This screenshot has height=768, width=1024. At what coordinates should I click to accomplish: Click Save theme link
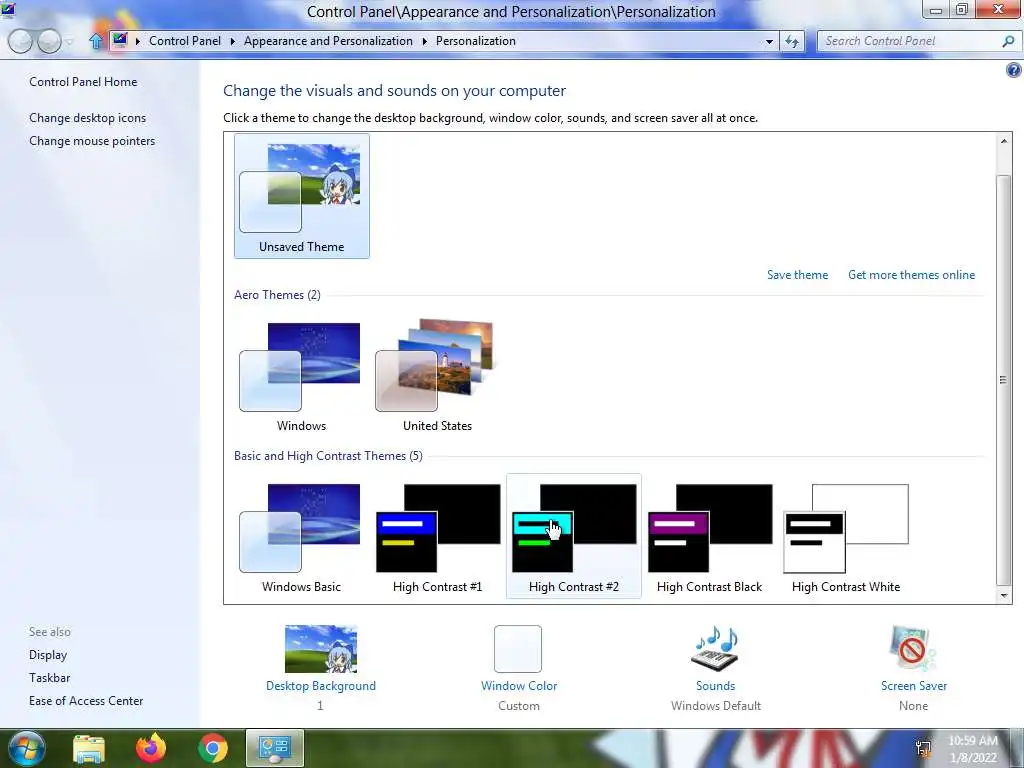[797, 275]
